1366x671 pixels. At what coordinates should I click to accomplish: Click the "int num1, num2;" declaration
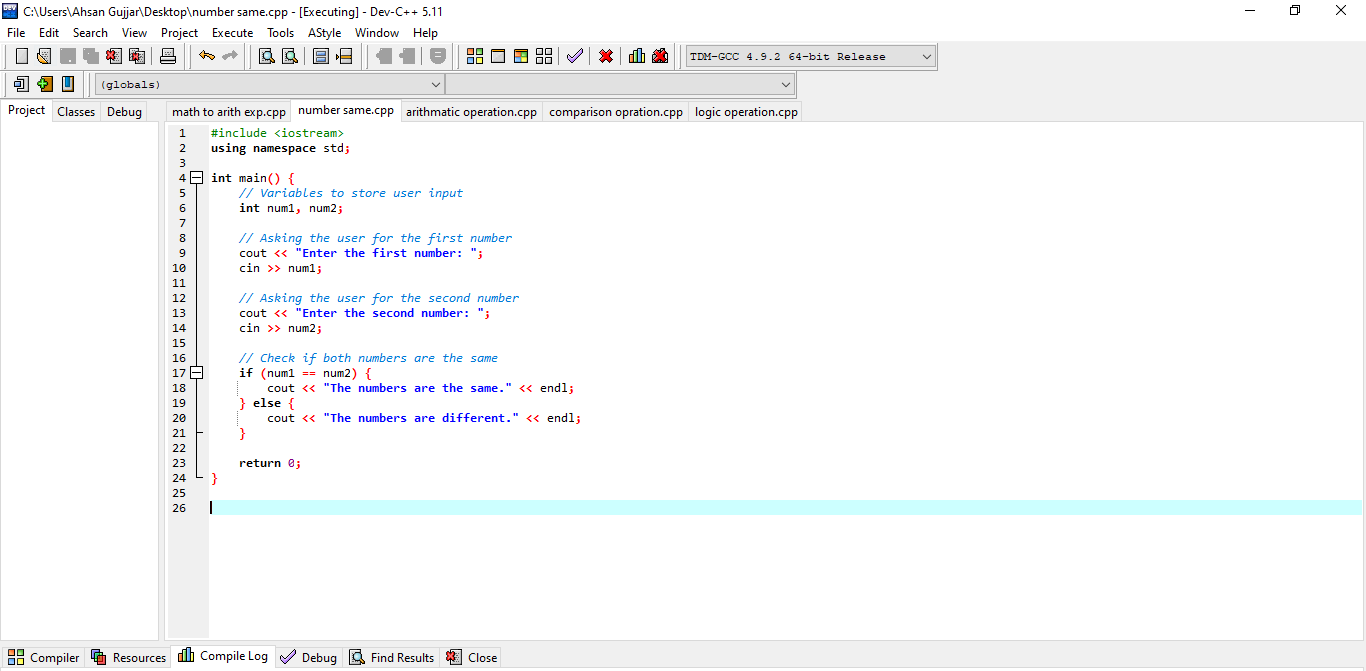click(291, 208)
